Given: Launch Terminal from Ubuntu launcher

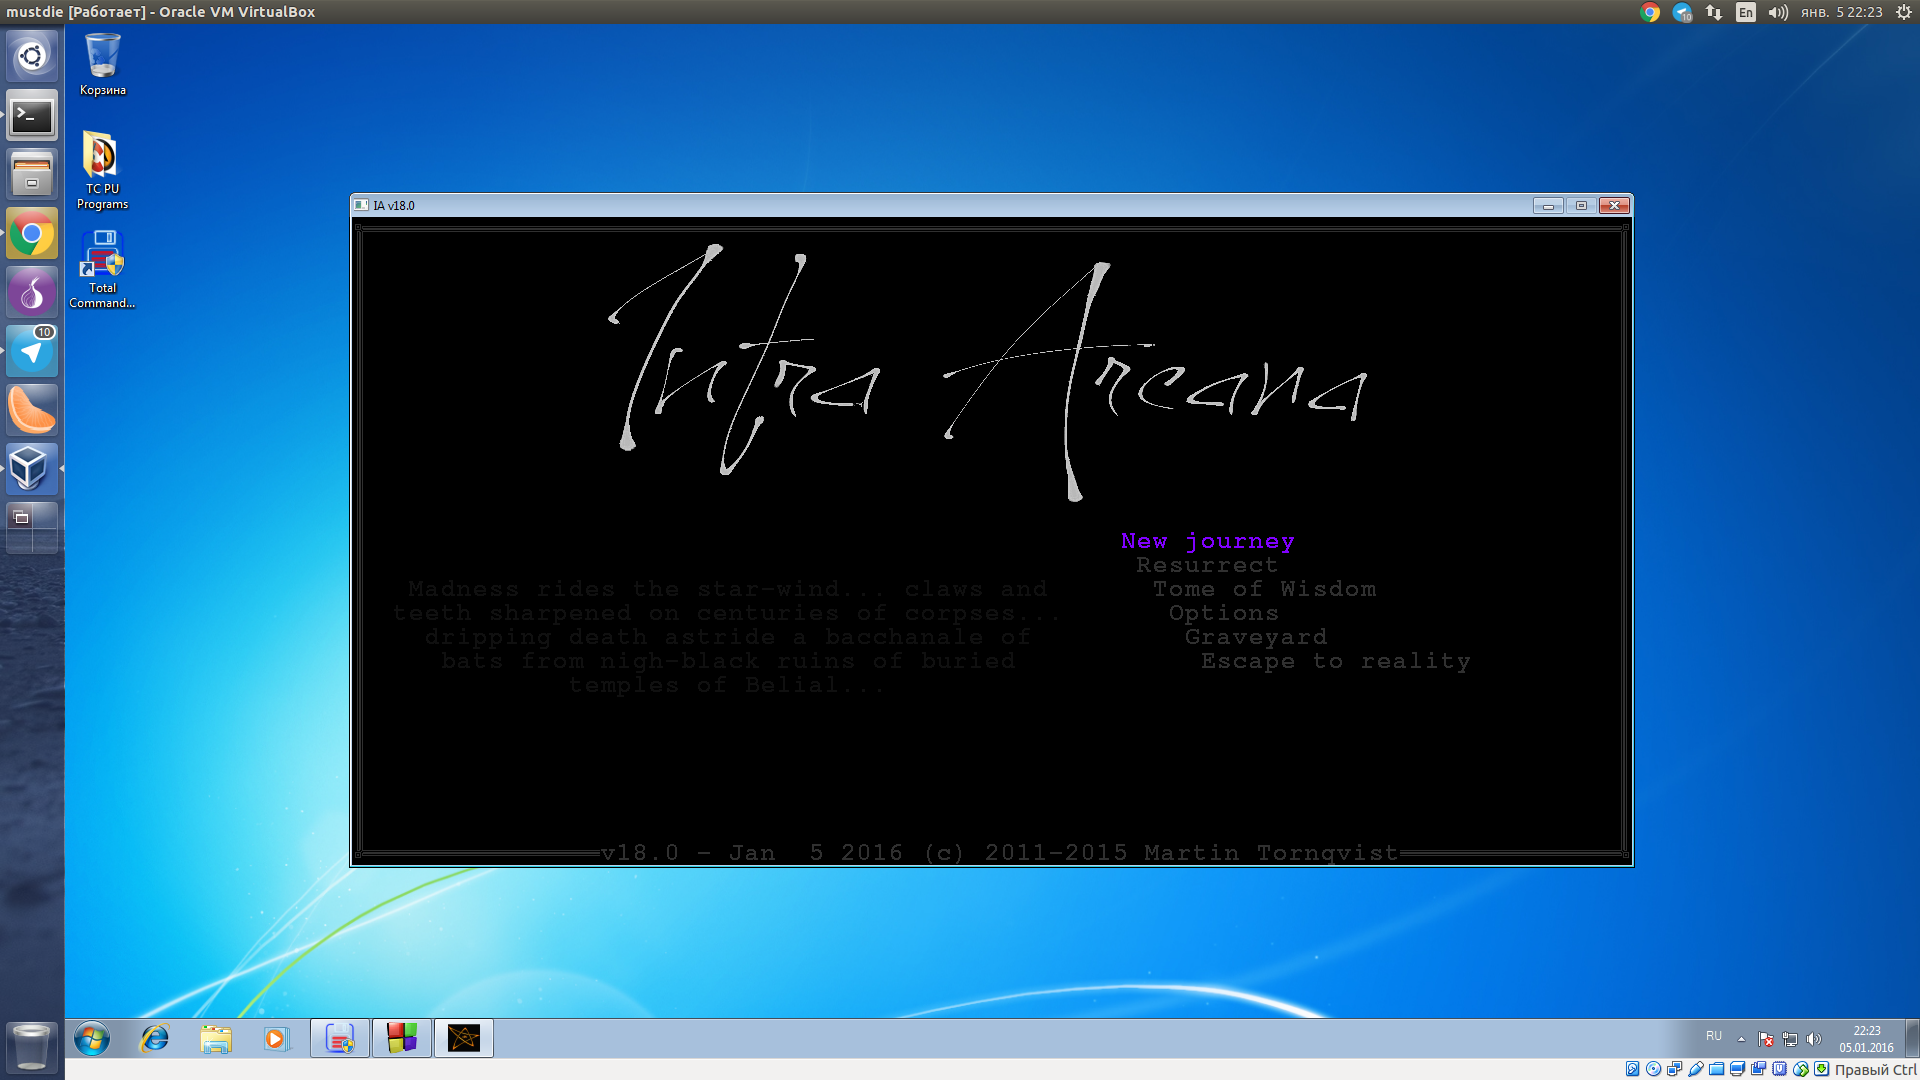Looking at the screenshot, I should pos(32,117).
